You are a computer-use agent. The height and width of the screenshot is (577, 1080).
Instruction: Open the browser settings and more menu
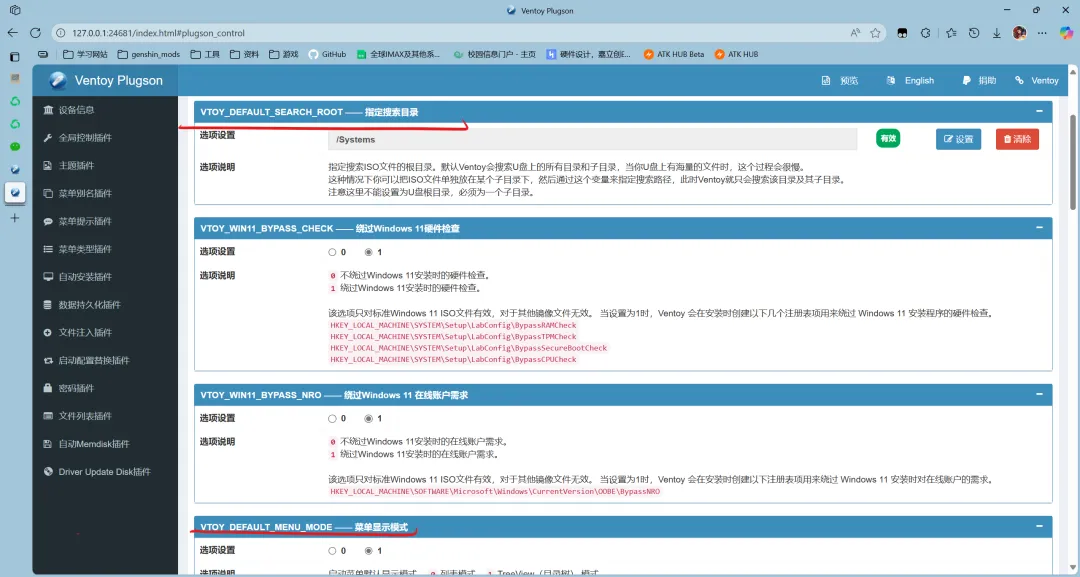(x=1043, y=32)
